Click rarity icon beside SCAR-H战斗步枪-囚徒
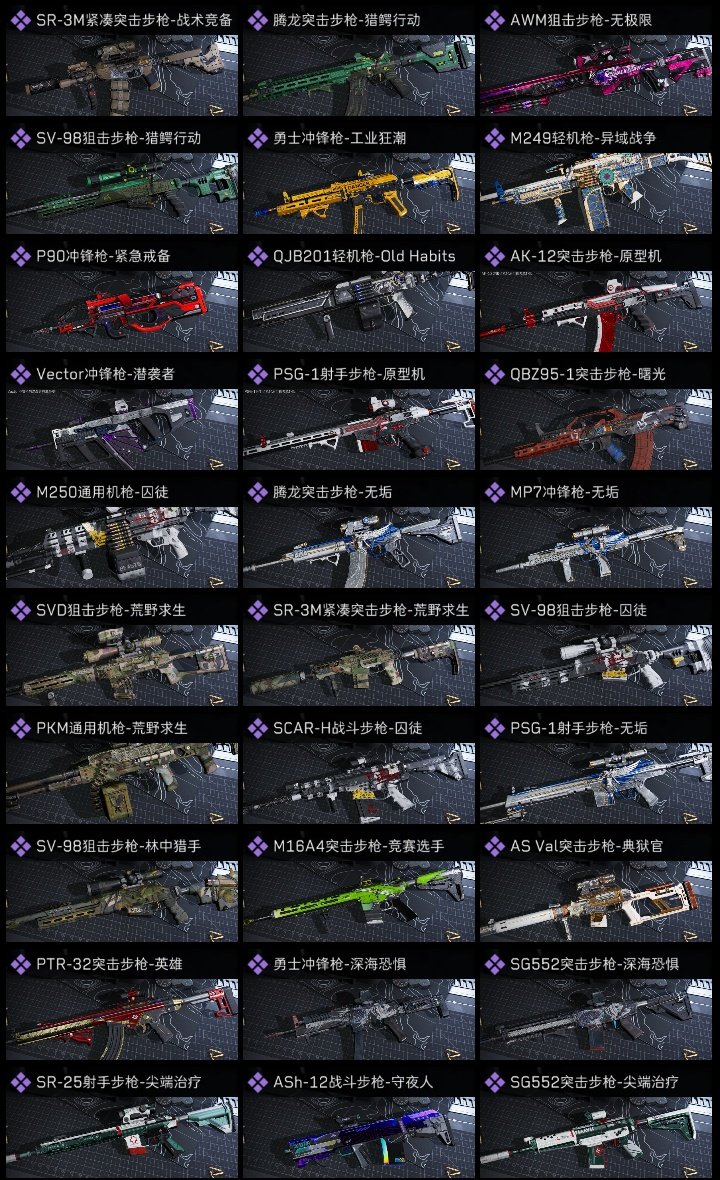The image size is (720, 1180). tap(257, 728)
